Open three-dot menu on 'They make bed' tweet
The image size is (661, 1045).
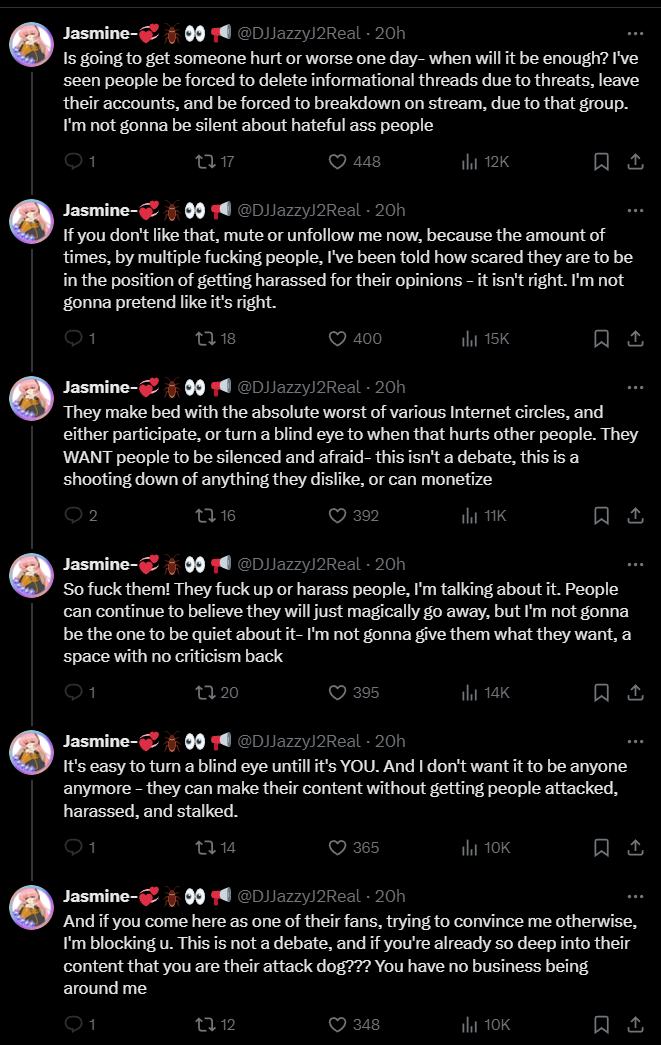(x=636, y=387)
